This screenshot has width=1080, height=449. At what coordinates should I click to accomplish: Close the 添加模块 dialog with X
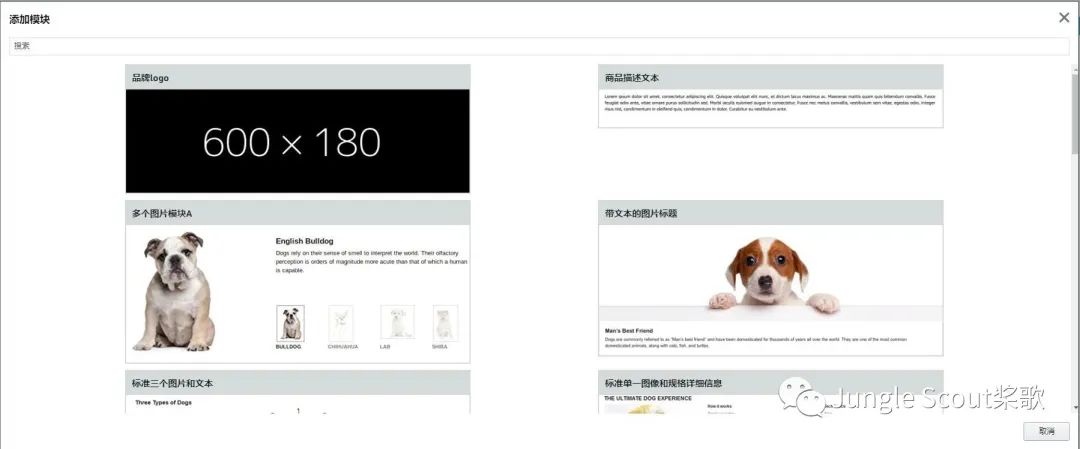1064,18
